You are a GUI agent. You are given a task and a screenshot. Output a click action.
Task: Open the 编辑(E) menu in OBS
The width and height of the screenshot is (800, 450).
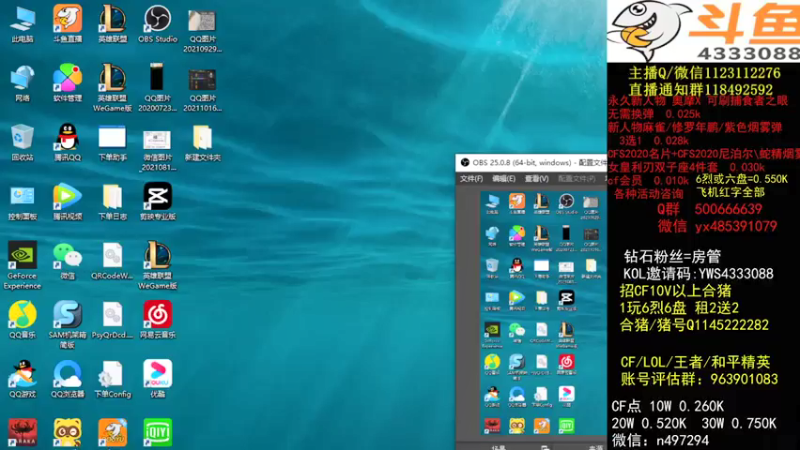[x=504, y=179]
